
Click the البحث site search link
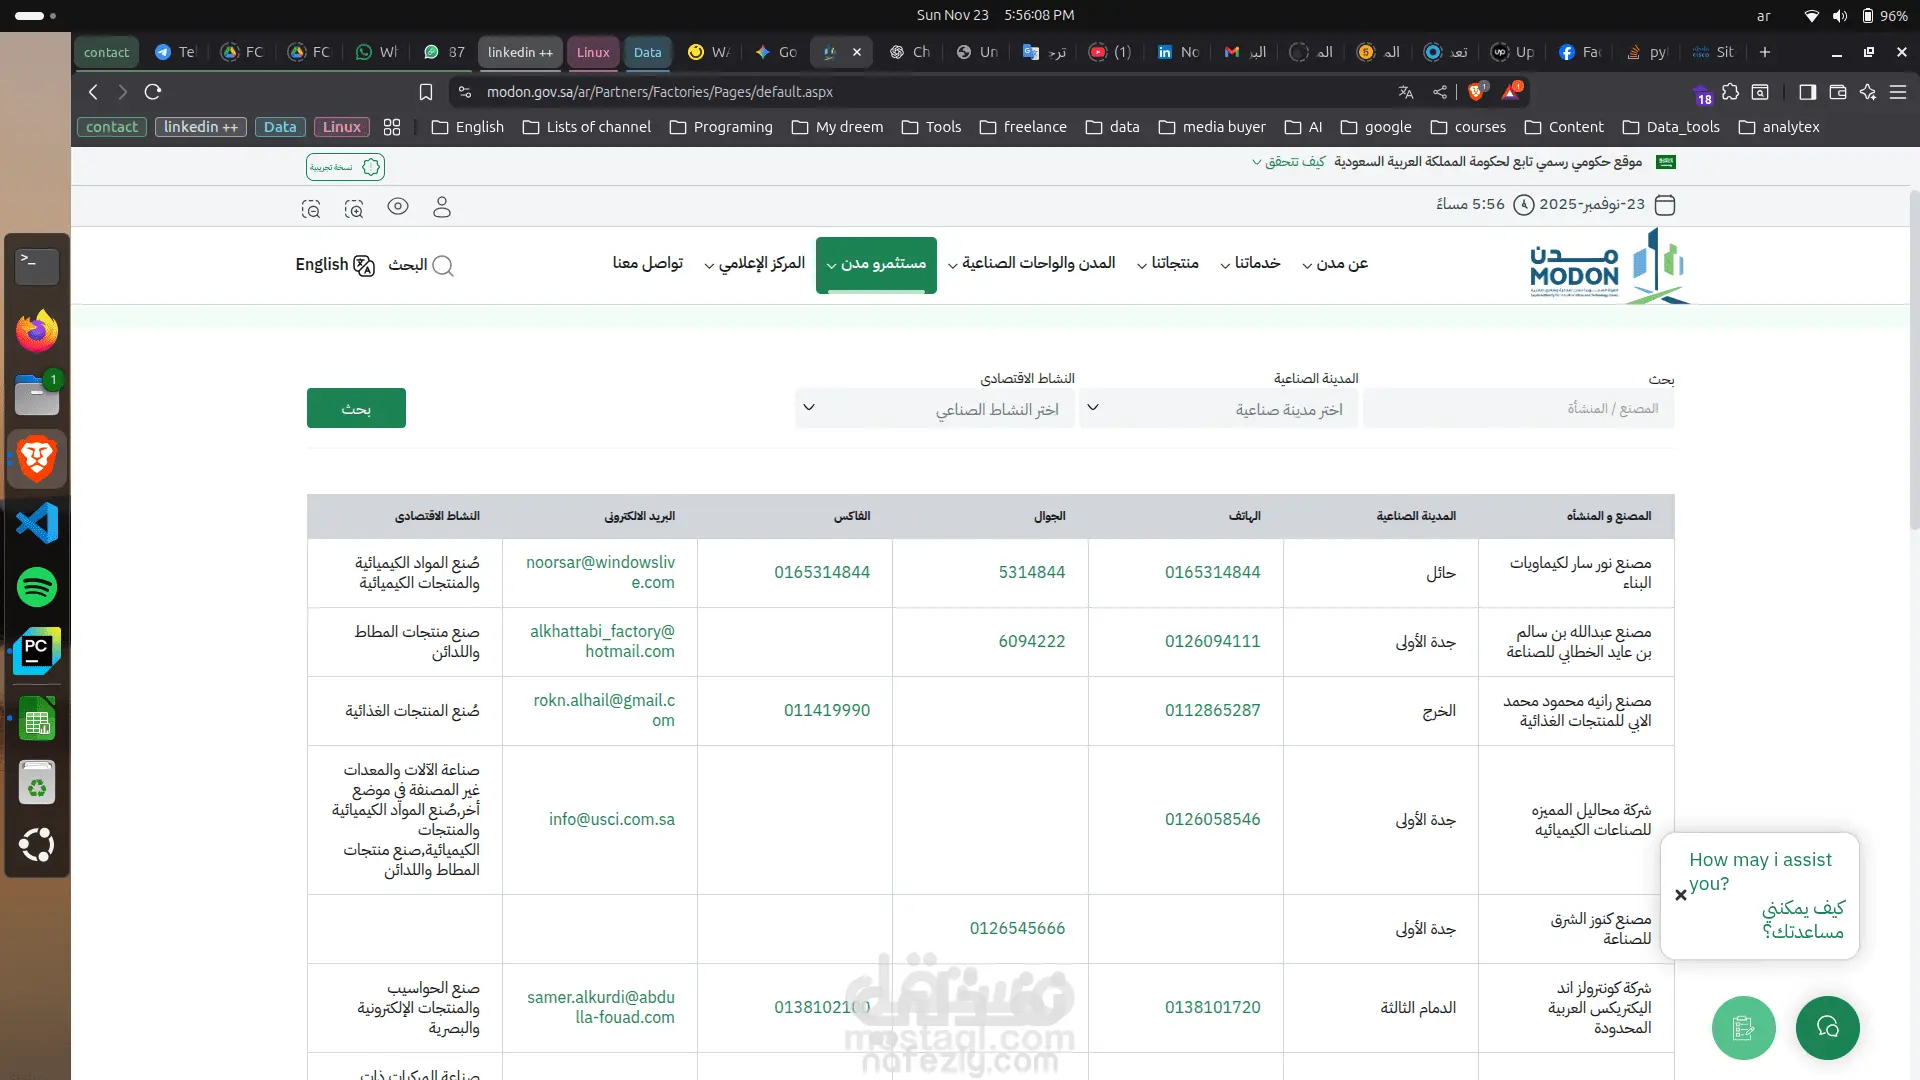point(421,265)
